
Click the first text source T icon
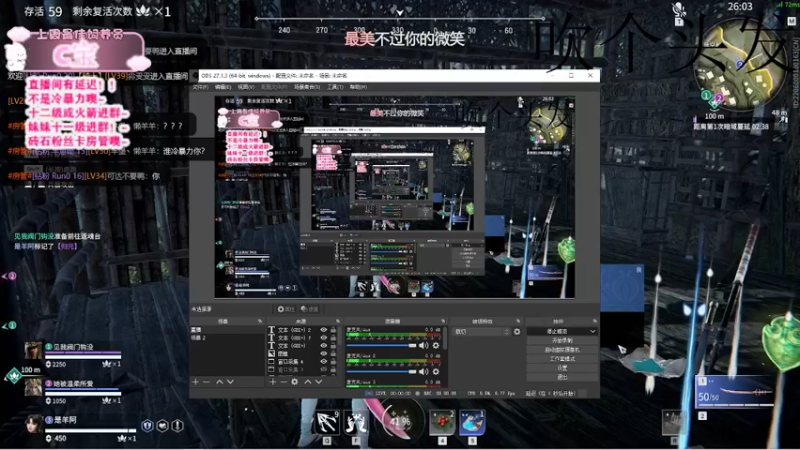click(271, 330)
